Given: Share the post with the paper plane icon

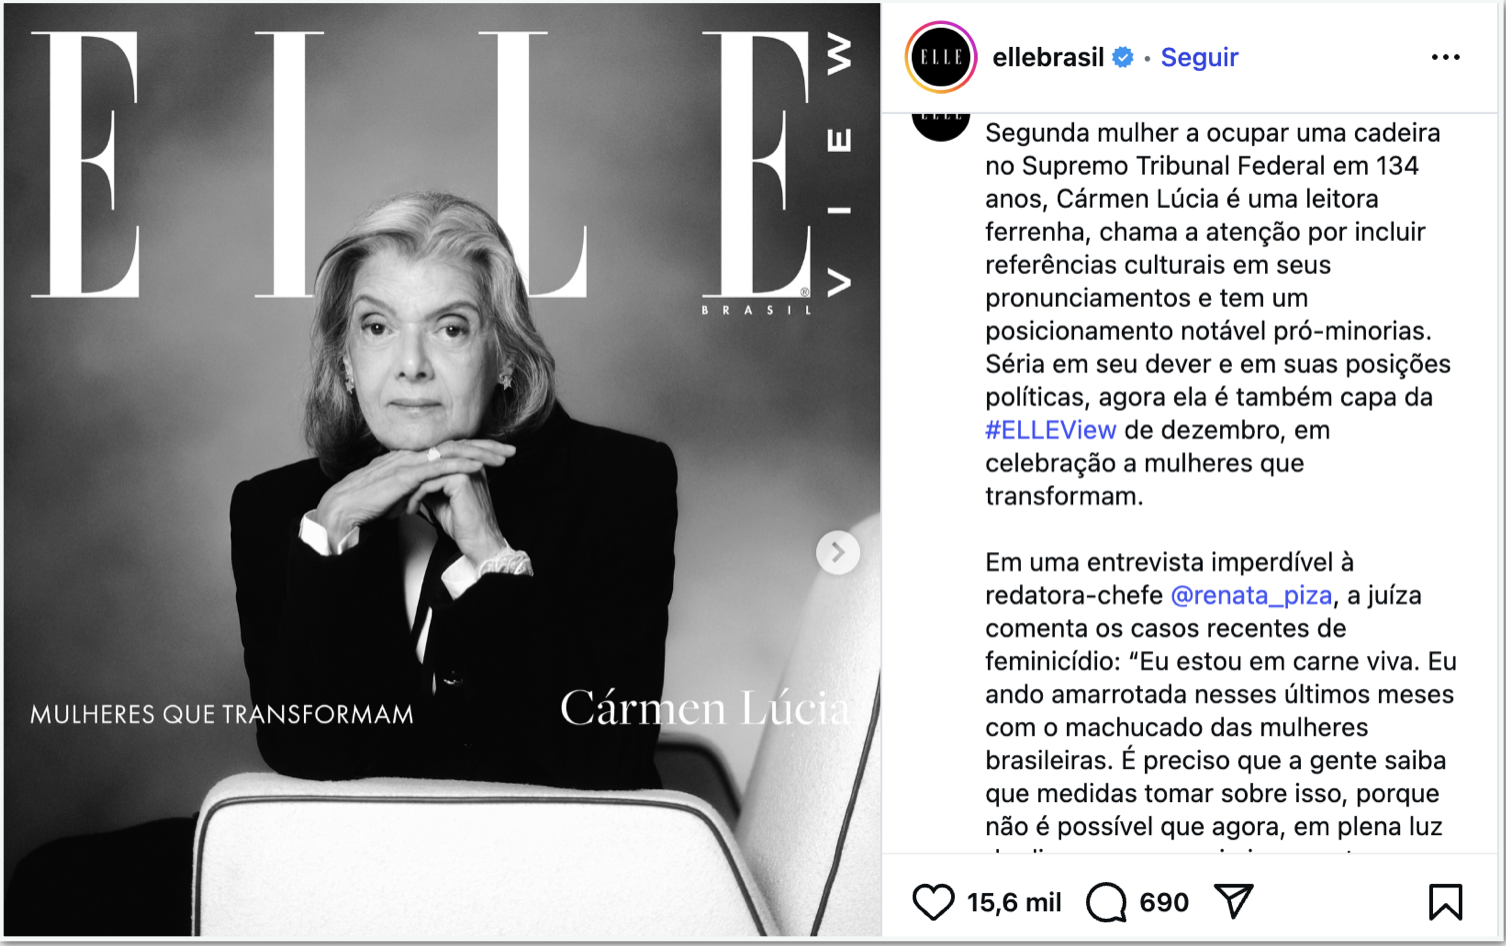Looking at the screenshot, I should tap(1234, 901).
